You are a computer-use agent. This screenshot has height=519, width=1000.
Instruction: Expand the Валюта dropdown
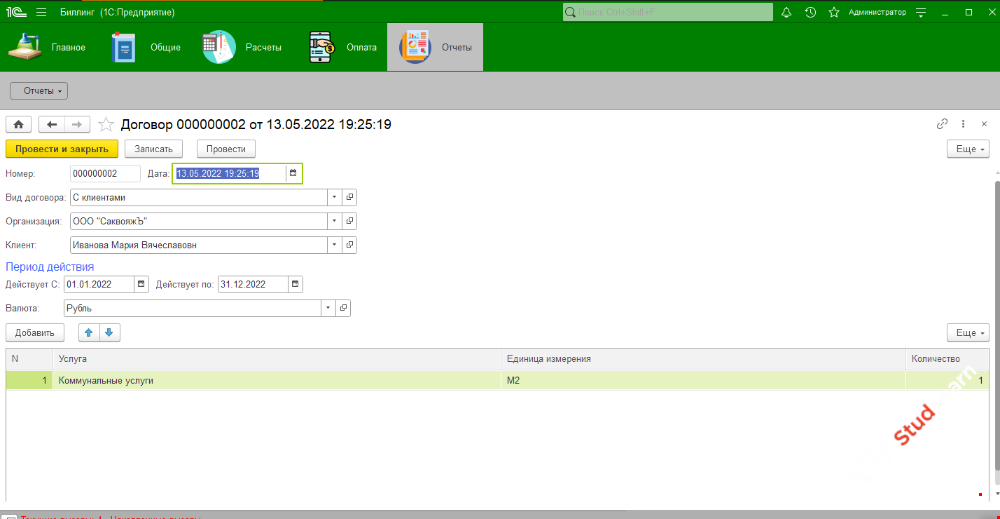click(327, 308)
